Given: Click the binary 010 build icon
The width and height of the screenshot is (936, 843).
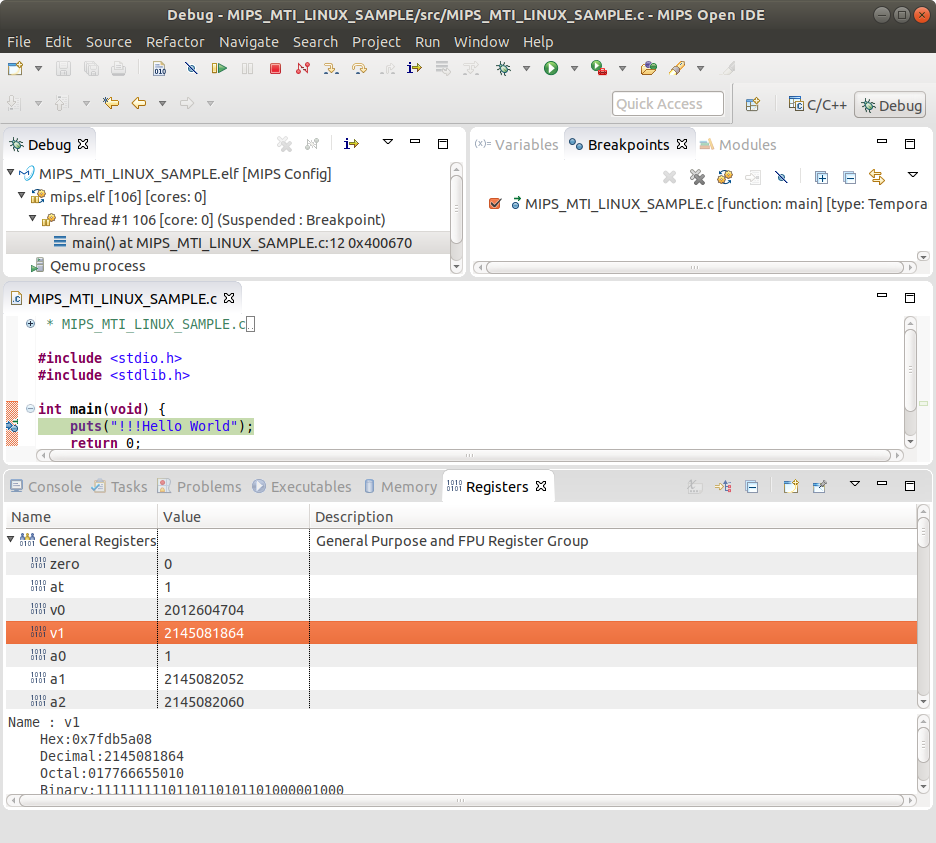Looking at the screenshot, I should click(x=159, y=69).
